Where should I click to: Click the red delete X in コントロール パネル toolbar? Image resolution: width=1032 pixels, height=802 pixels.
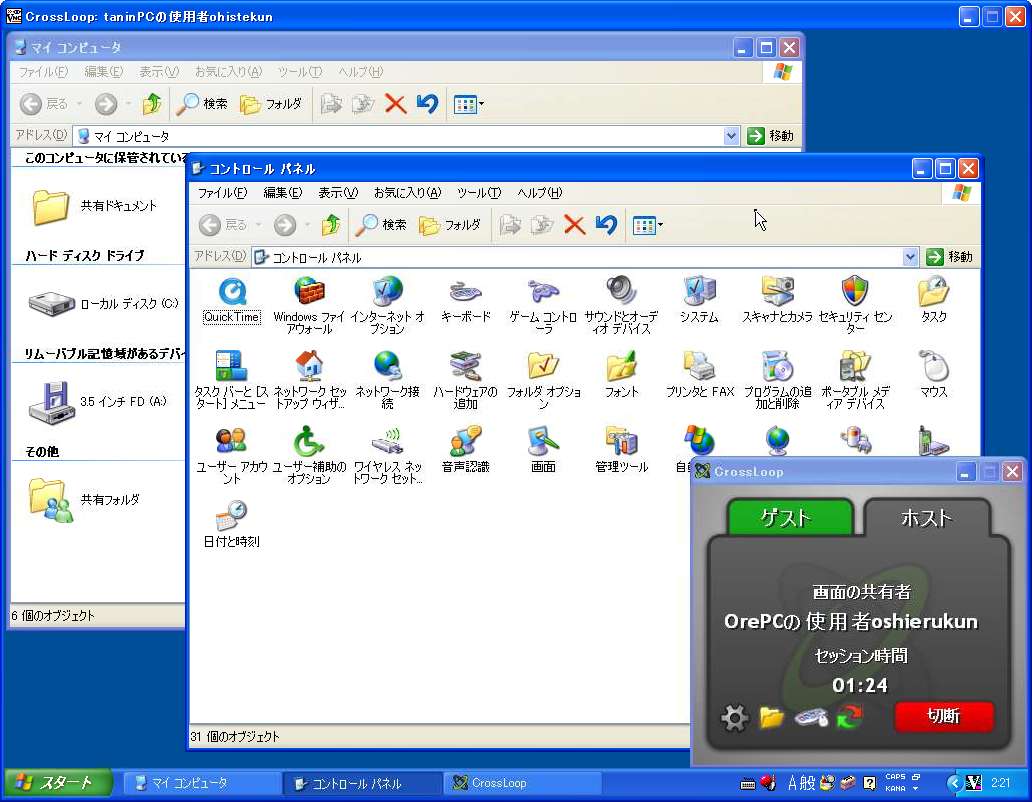pyautogui.click(x=574, y=225)
